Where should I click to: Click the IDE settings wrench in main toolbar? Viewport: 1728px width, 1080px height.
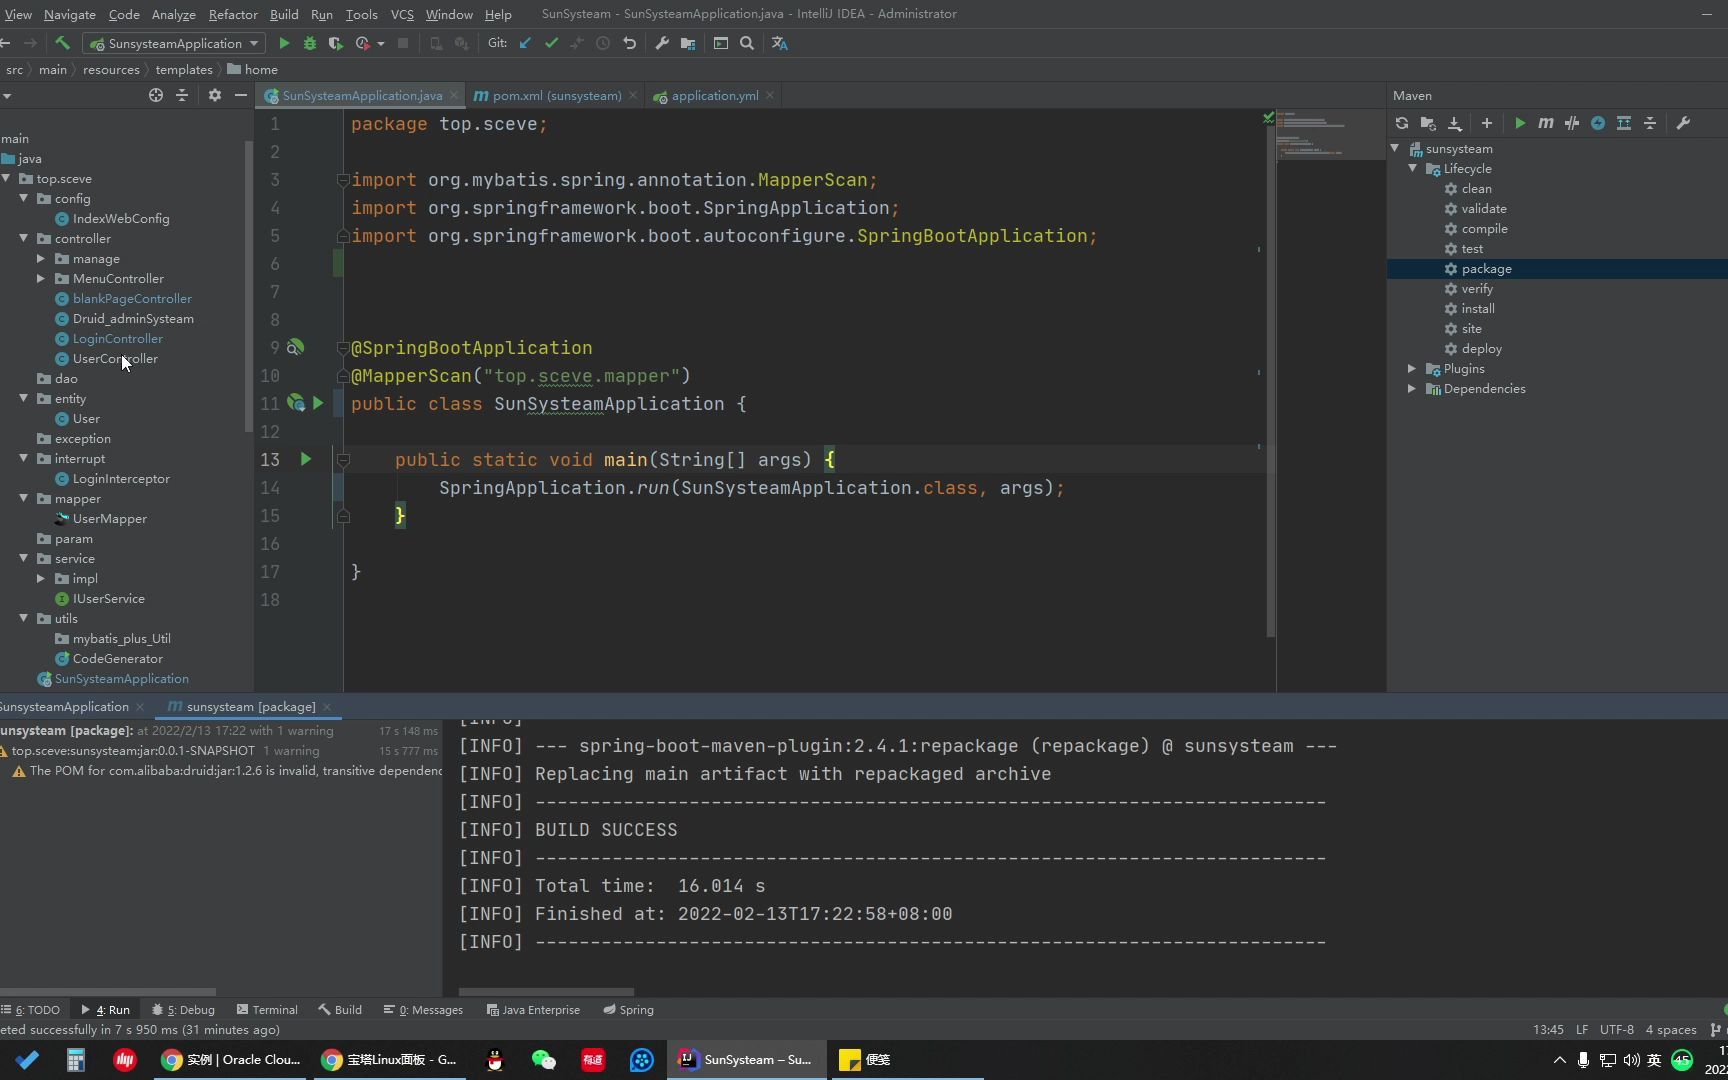(x=661, y=43)
